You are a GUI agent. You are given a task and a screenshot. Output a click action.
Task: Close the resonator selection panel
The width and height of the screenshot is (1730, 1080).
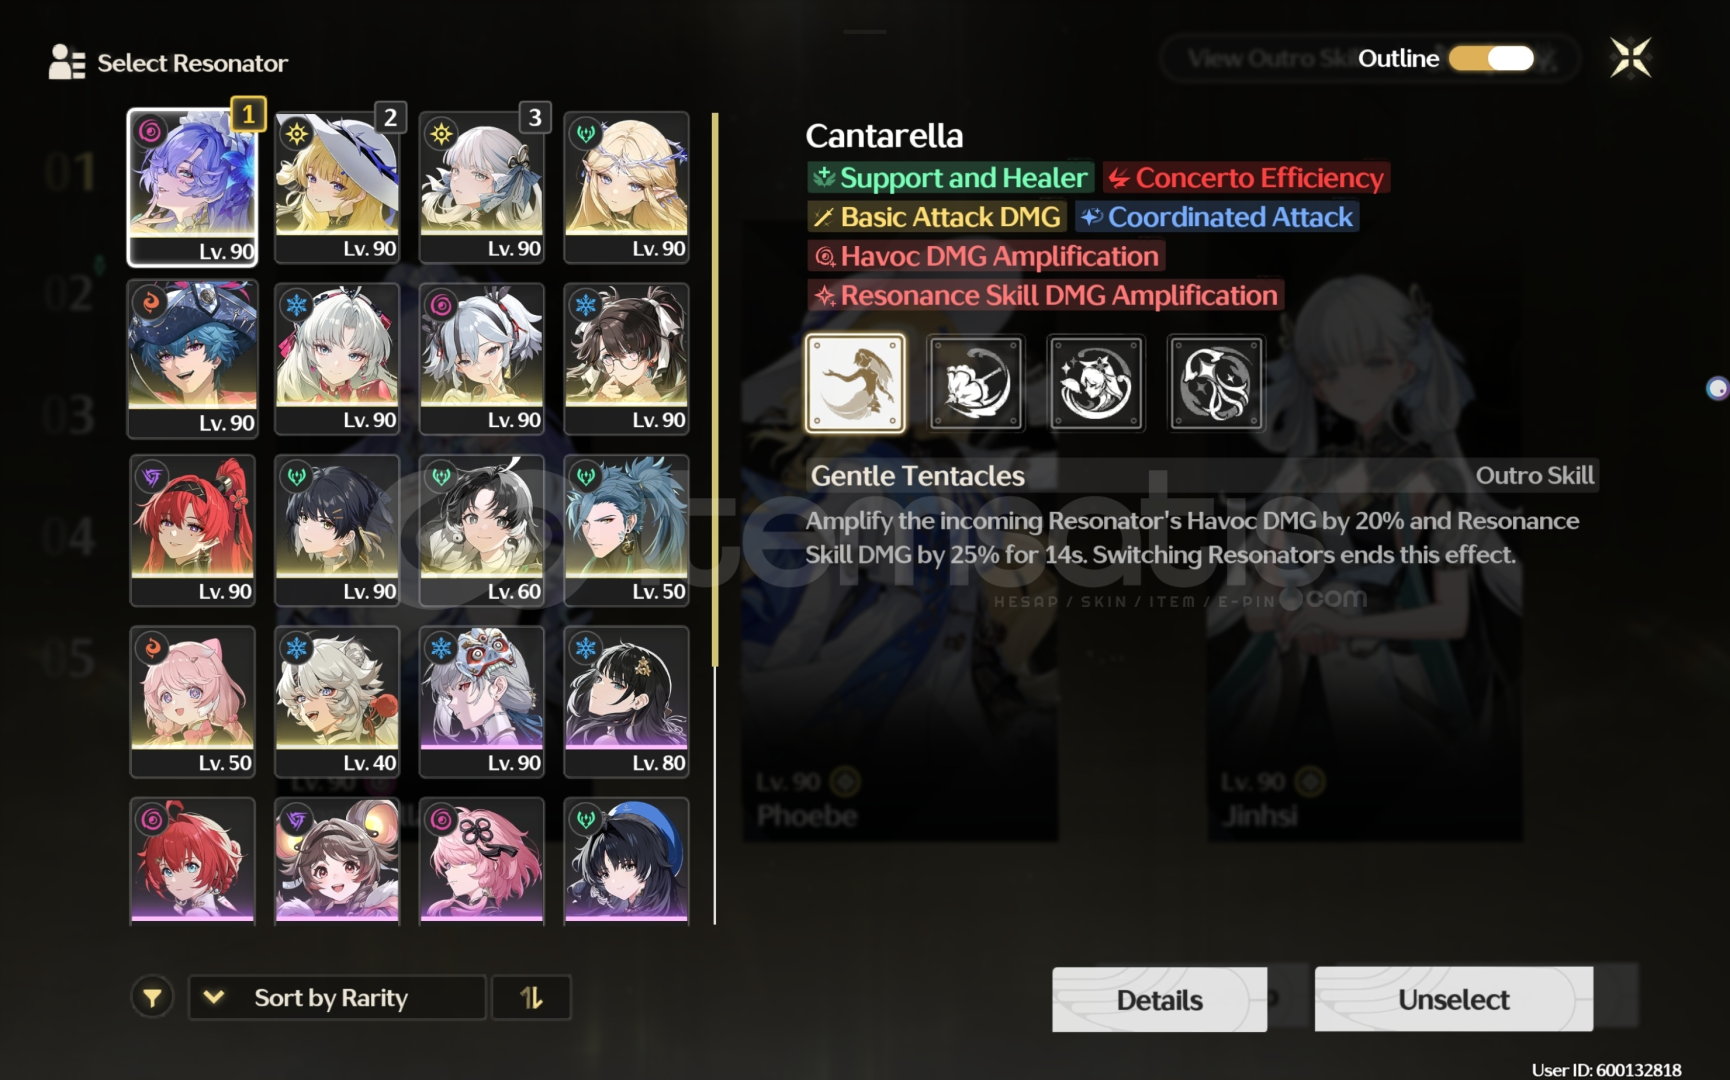pyautogui.click(x=1630, y=58)
